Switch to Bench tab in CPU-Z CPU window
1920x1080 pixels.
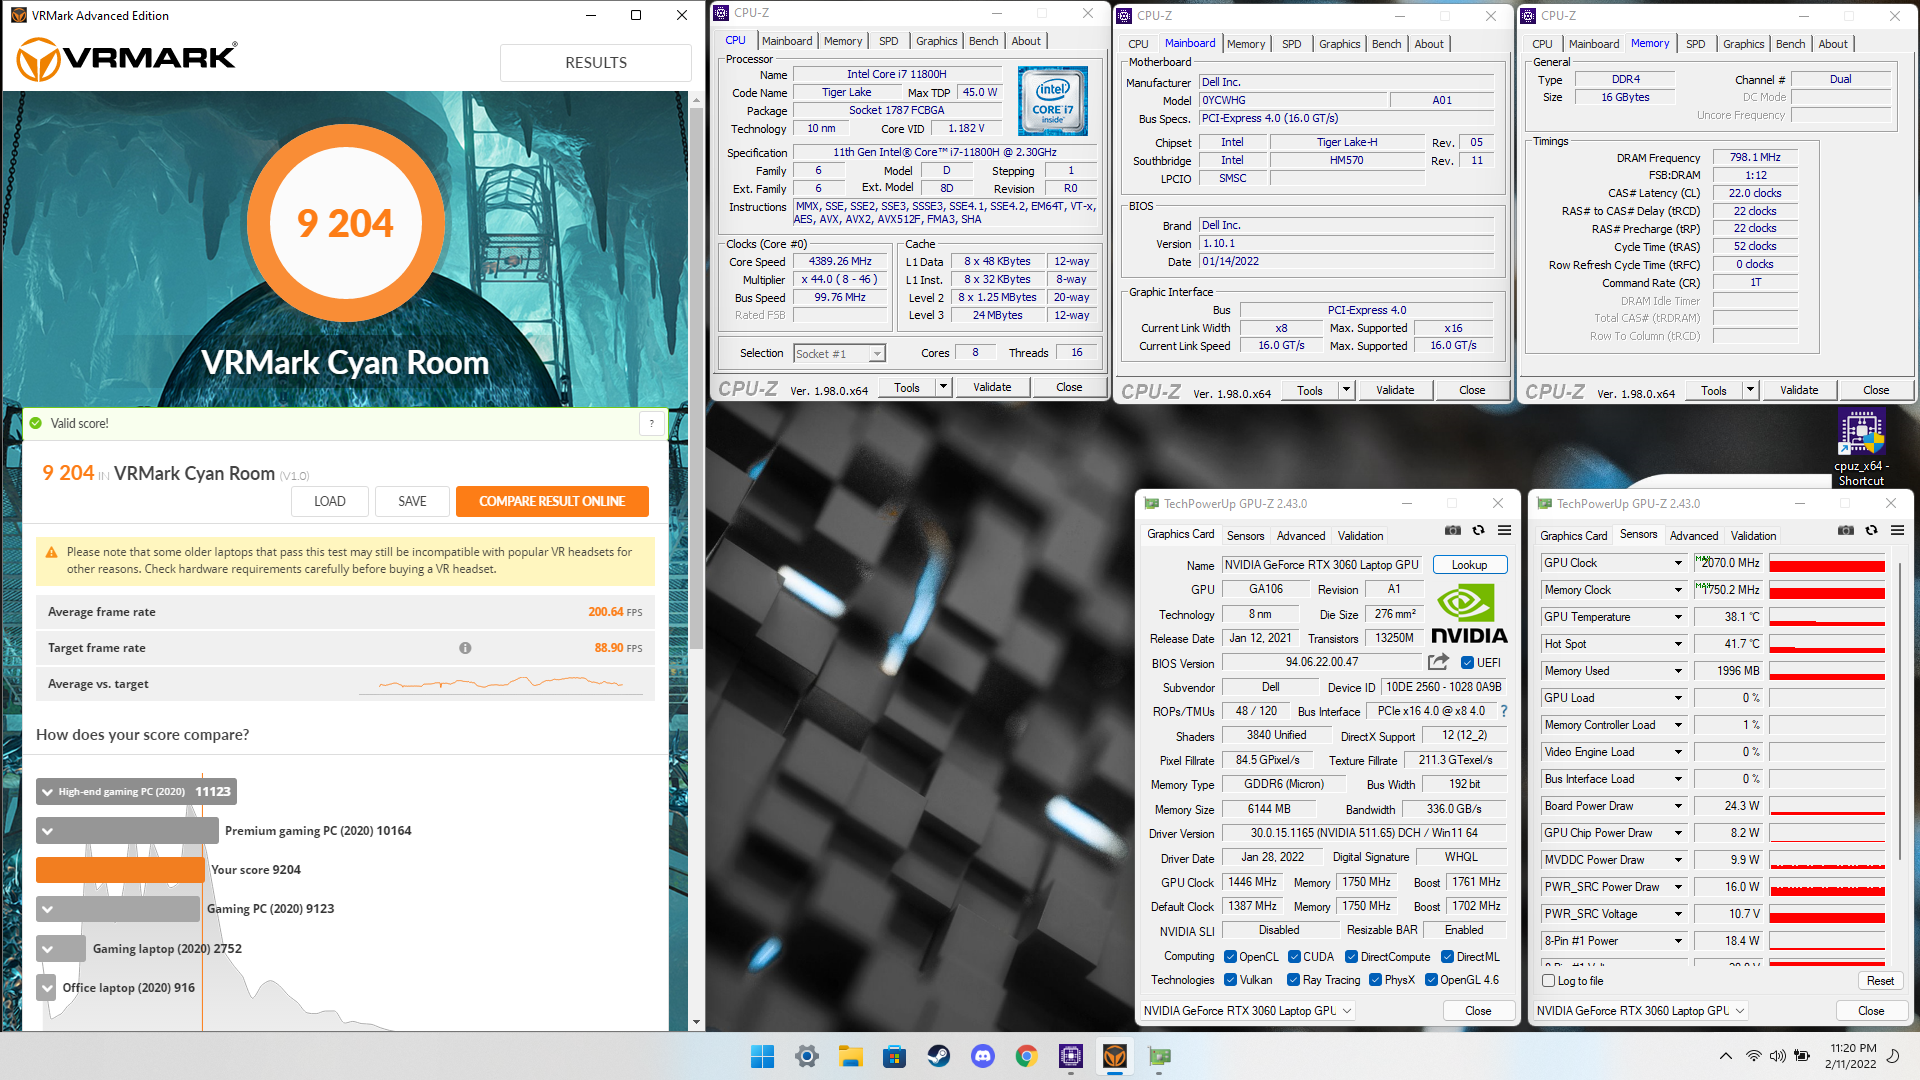983,41
